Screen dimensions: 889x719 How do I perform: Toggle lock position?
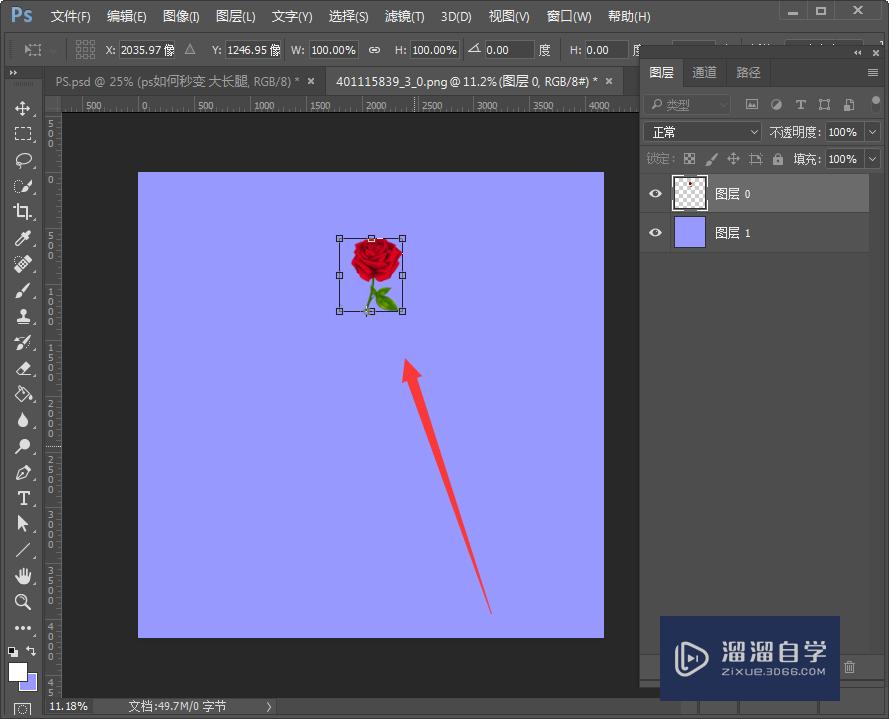click(x=733, y=159)
